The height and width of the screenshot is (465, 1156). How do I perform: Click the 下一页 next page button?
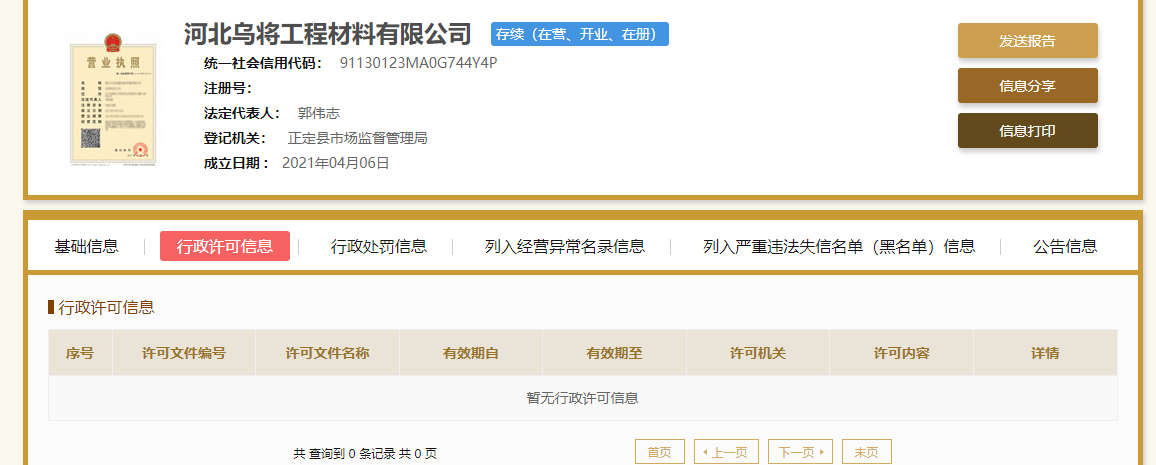tap(800, 452)
